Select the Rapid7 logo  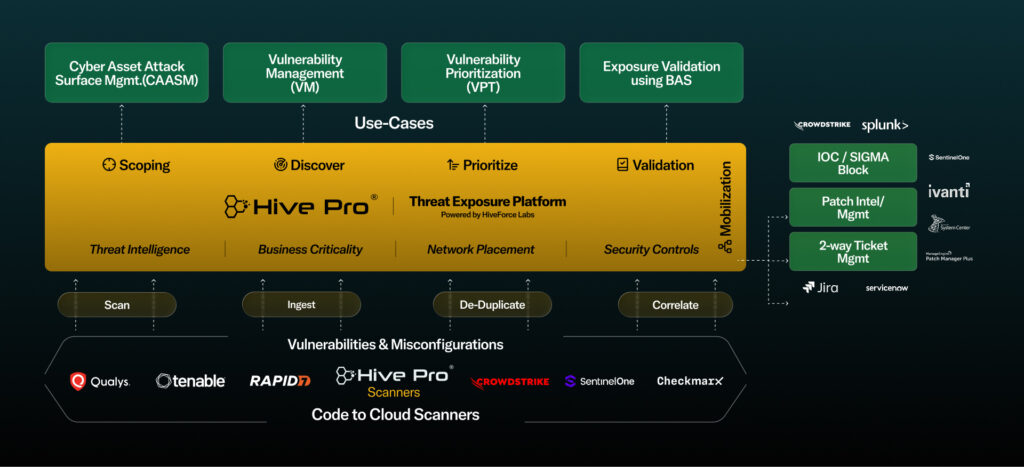coord(280,381)
